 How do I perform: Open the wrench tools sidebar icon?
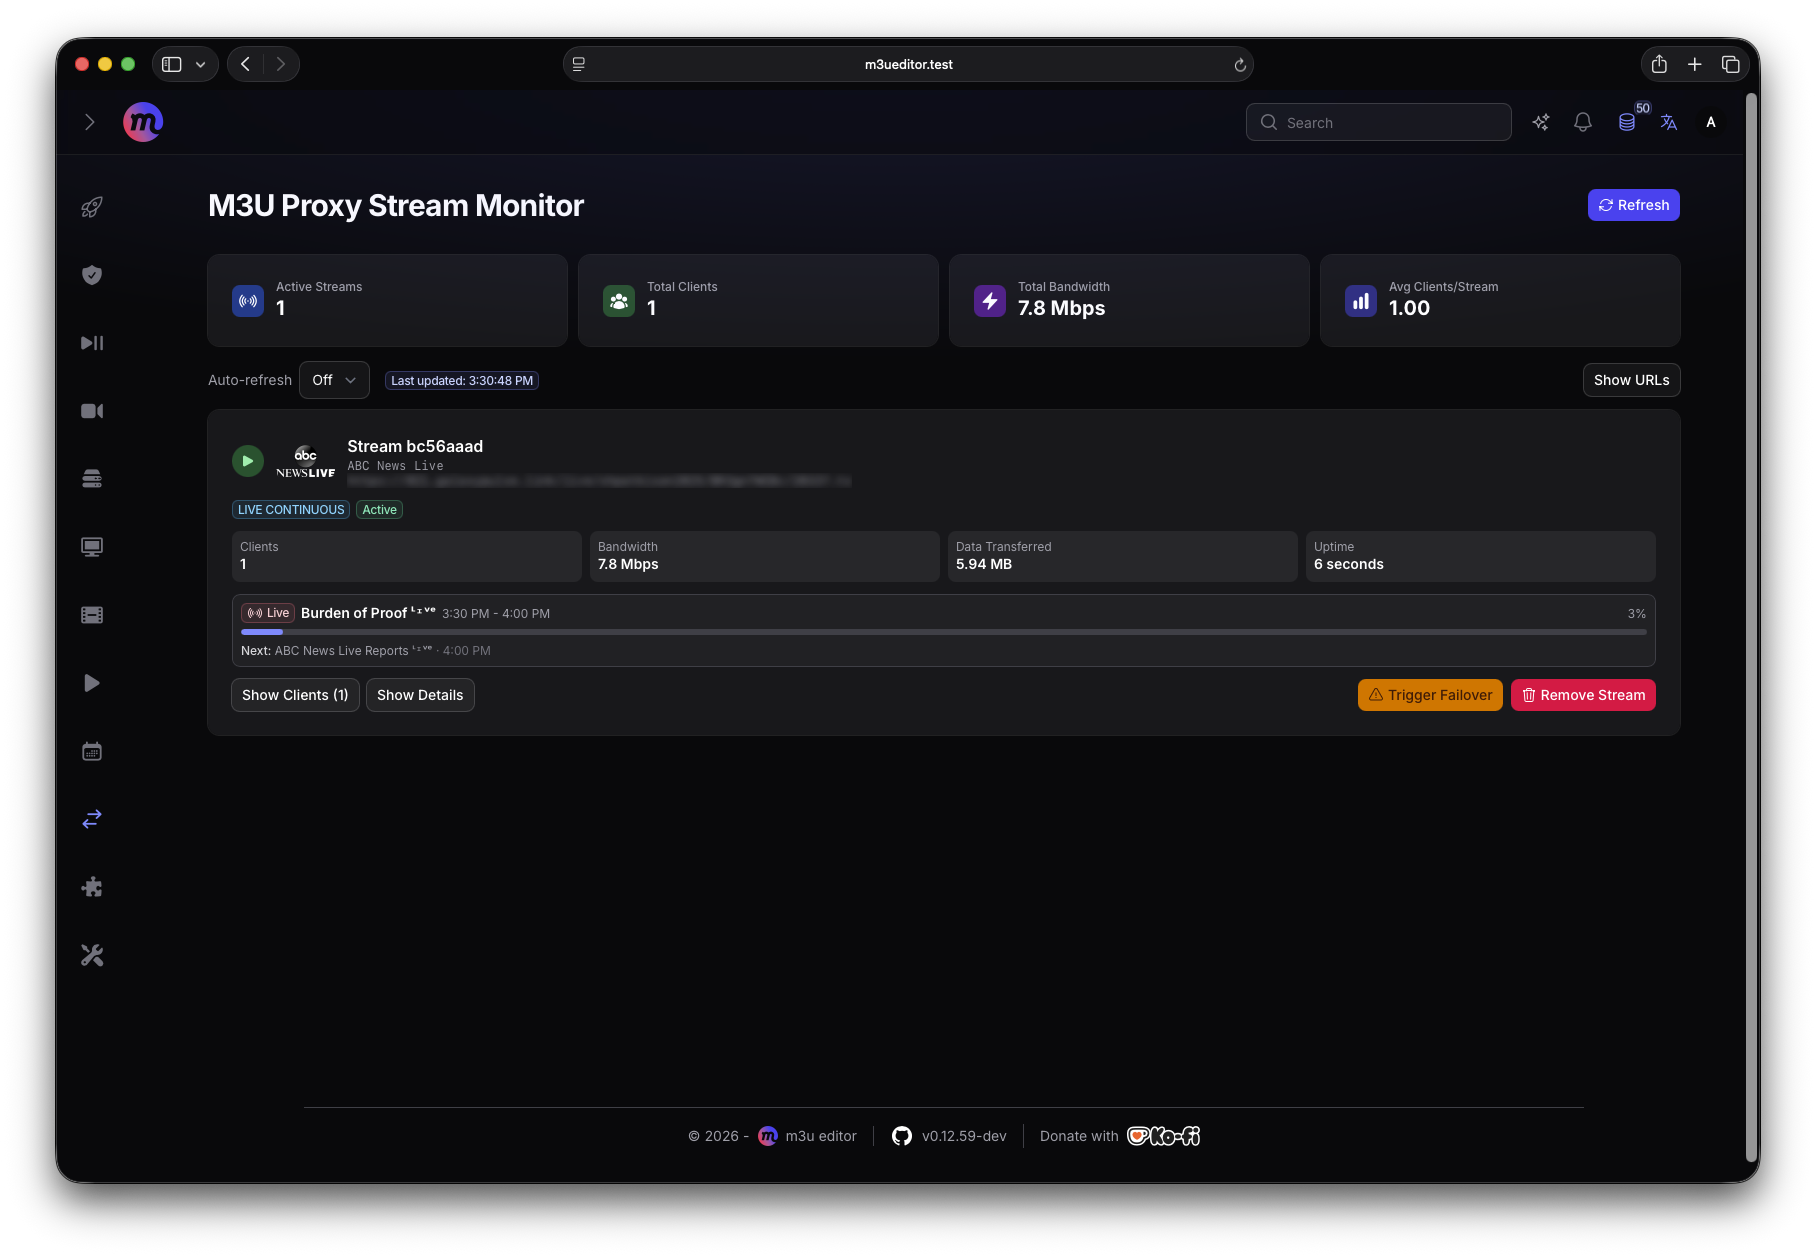(x=92, y=955)
